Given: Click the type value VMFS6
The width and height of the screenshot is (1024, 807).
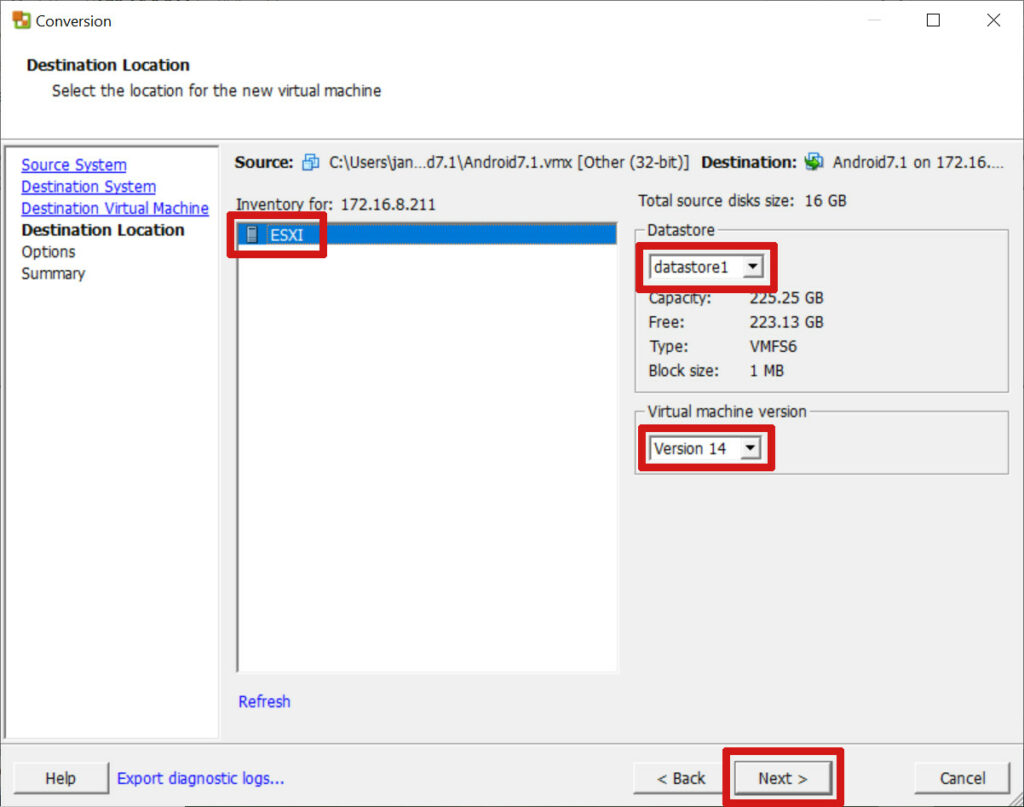Looking at the screenshot, I should [x=773, y=346].
